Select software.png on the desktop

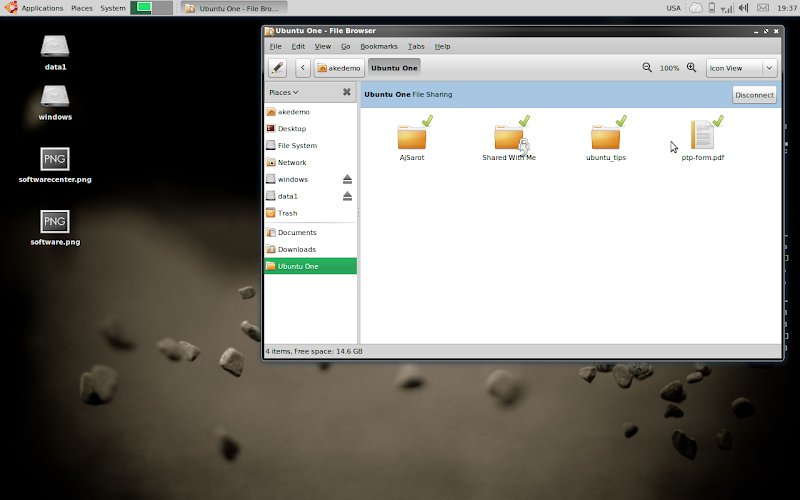pyautogui.click(x=55, y=228)
